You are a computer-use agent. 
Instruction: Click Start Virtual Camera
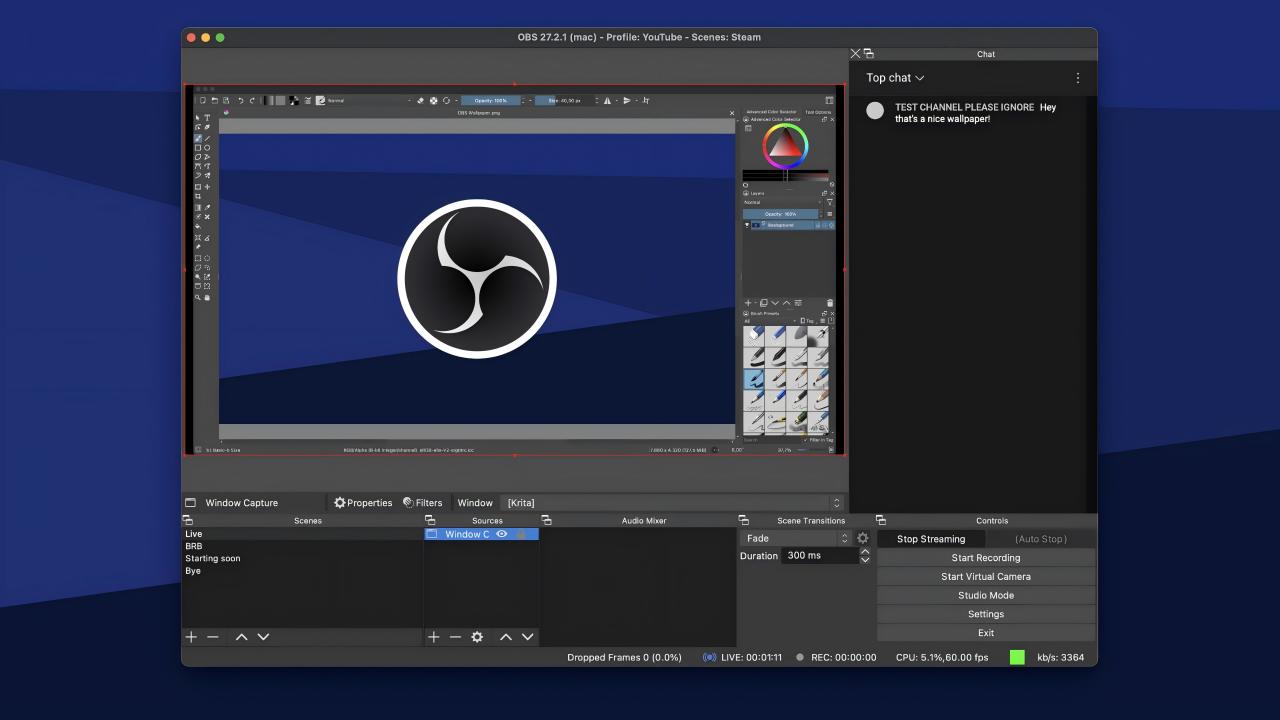[986, 577]
